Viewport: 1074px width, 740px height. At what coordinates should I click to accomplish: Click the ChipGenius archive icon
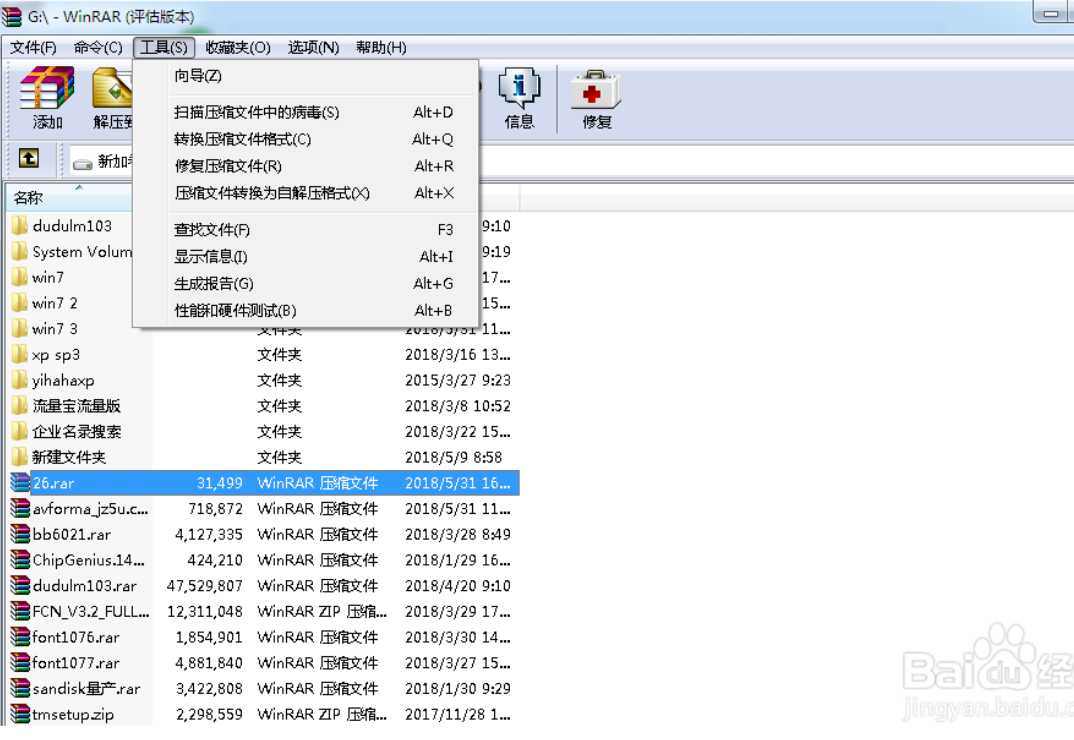(x=21, y=560)
